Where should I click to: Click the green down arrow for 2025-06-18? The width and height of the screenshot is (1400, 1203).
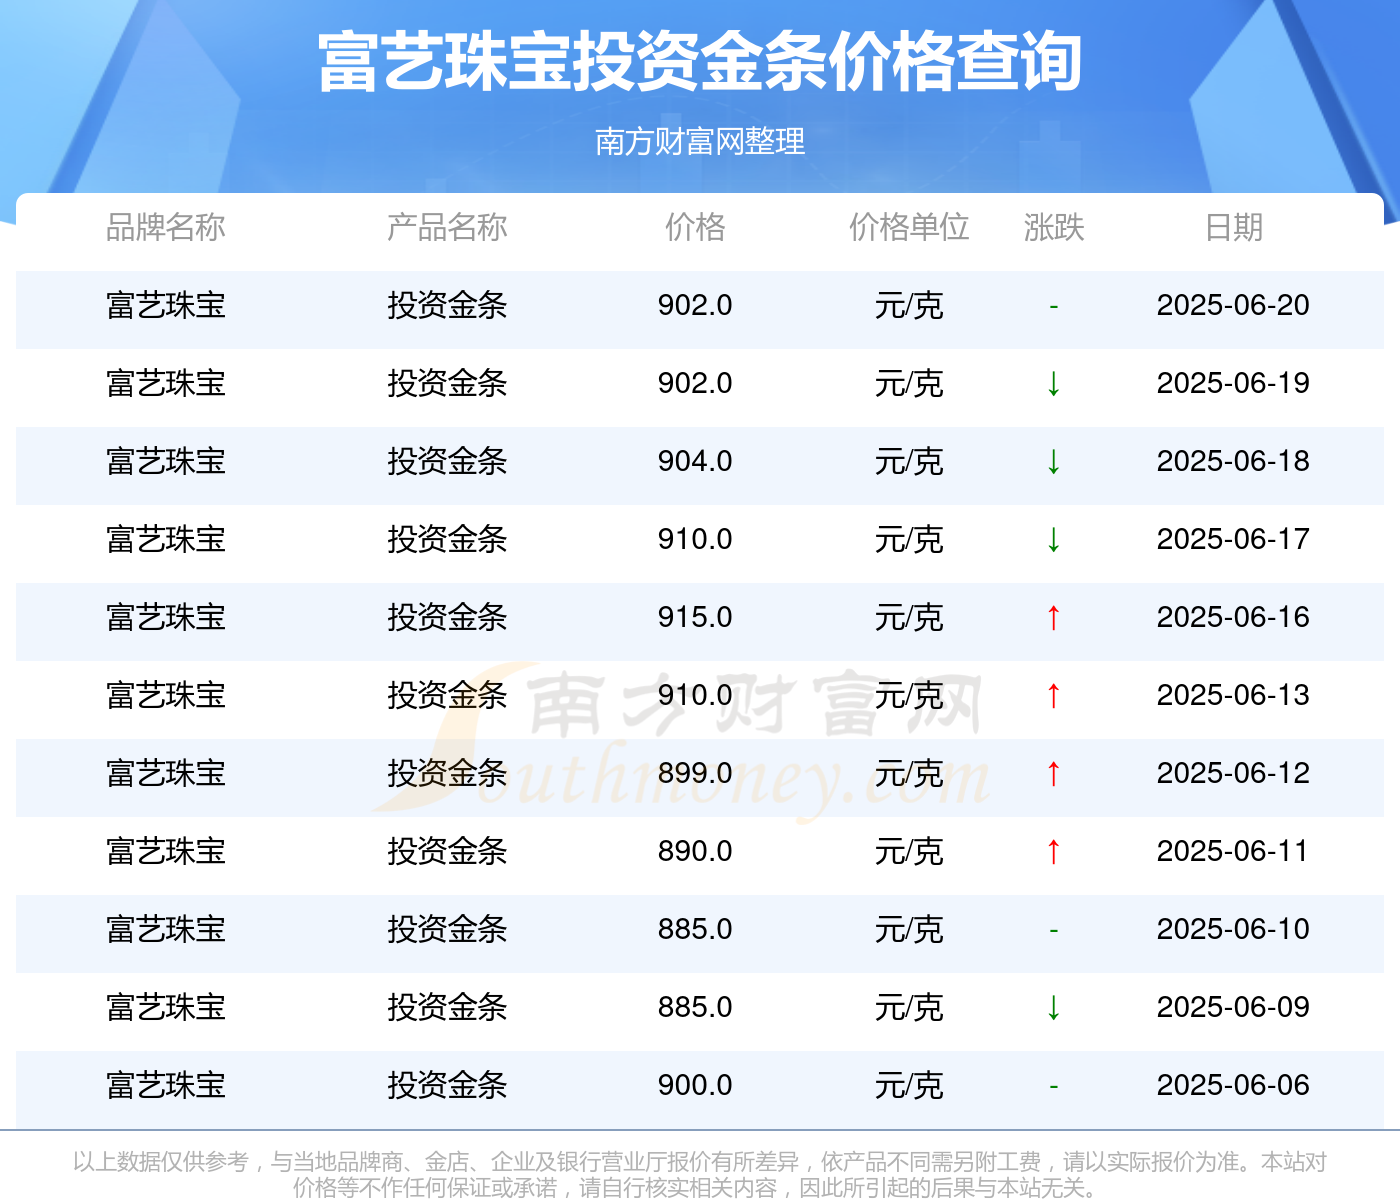[x=1053, y=461]
